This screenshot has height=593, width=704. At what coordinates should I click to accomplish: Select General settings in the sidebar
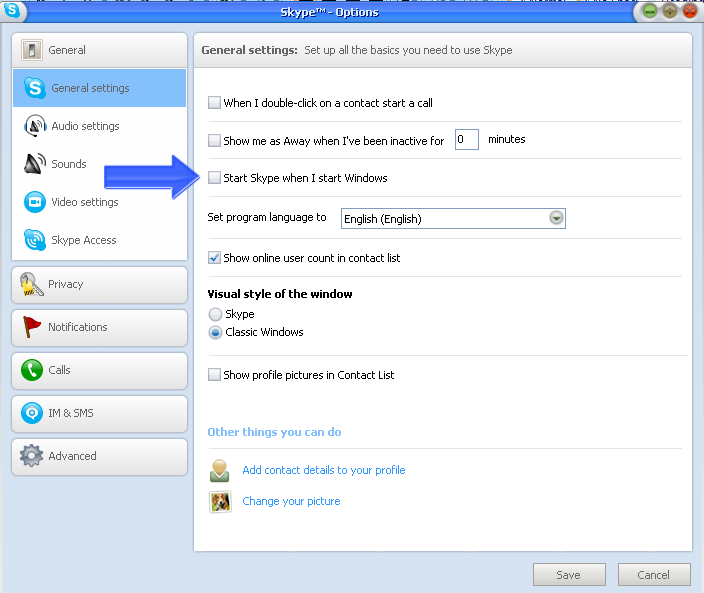tap(99, 88)
